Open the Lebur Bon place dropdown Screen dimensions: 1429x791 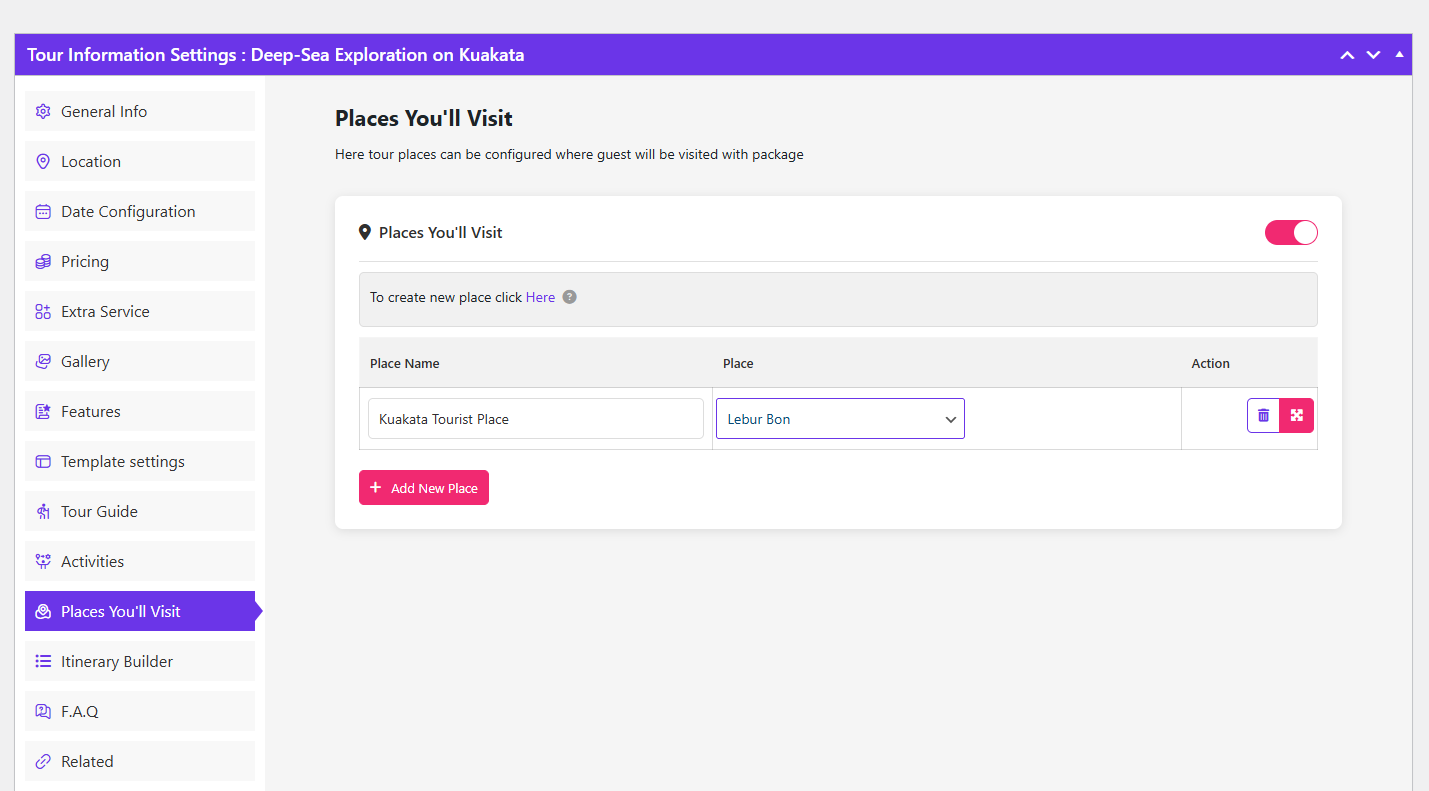click(840, 419)
